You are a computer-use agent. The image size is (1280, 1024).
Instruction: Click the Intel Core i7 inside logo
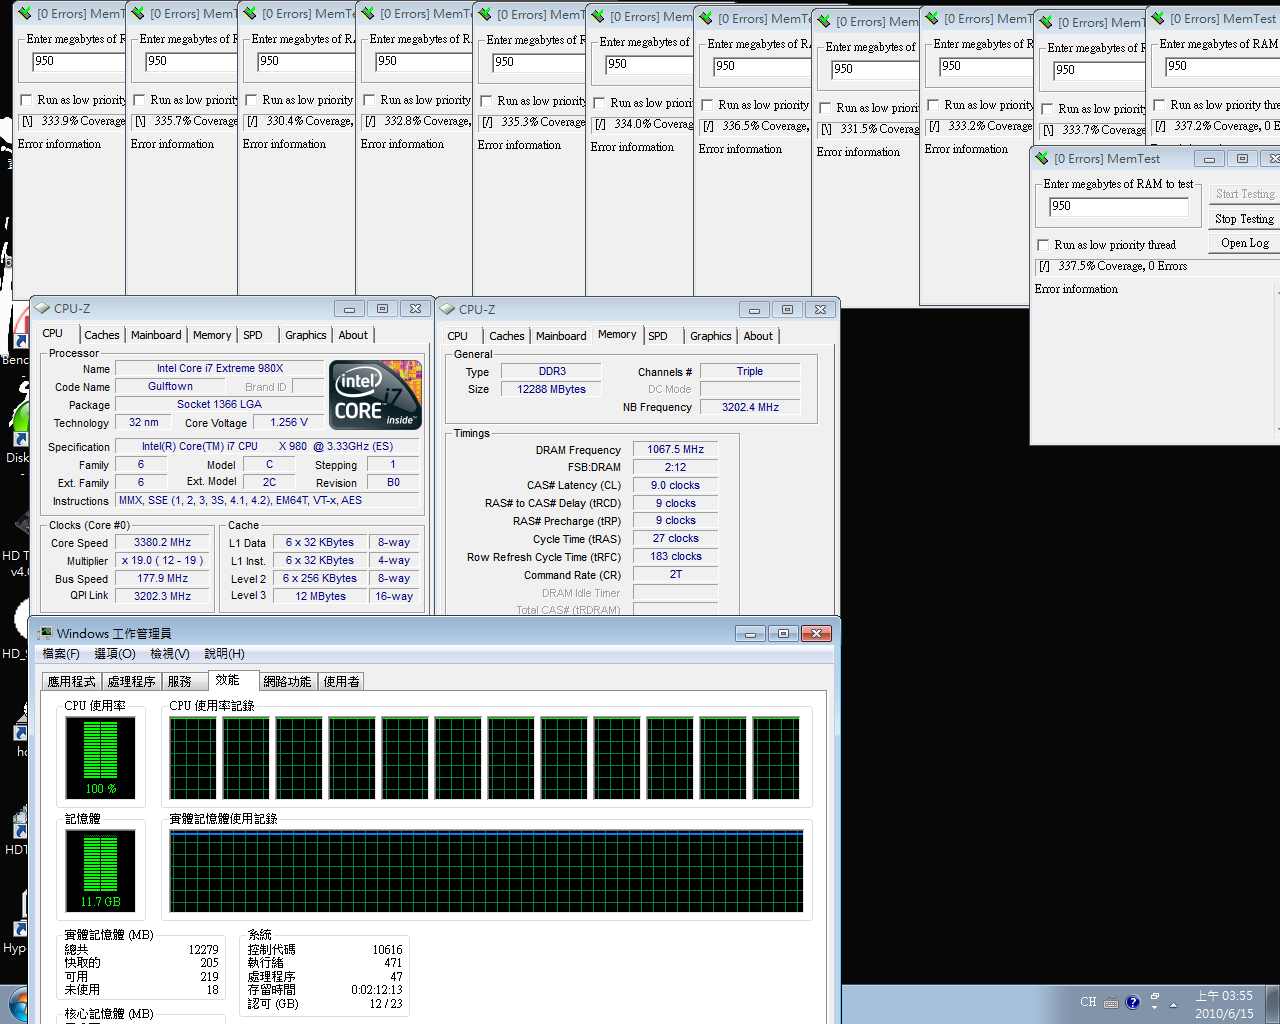pyautogui.click(x=376, y=394)
